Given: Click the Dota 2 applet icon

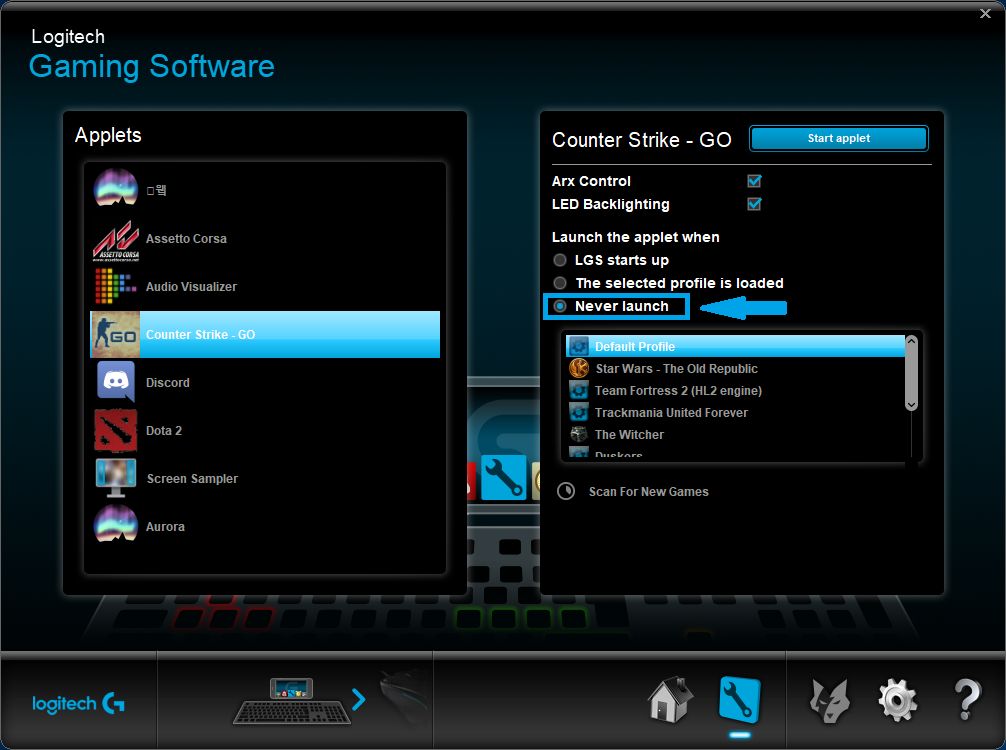Looking at the screenshot, I should tap(115, 430).
